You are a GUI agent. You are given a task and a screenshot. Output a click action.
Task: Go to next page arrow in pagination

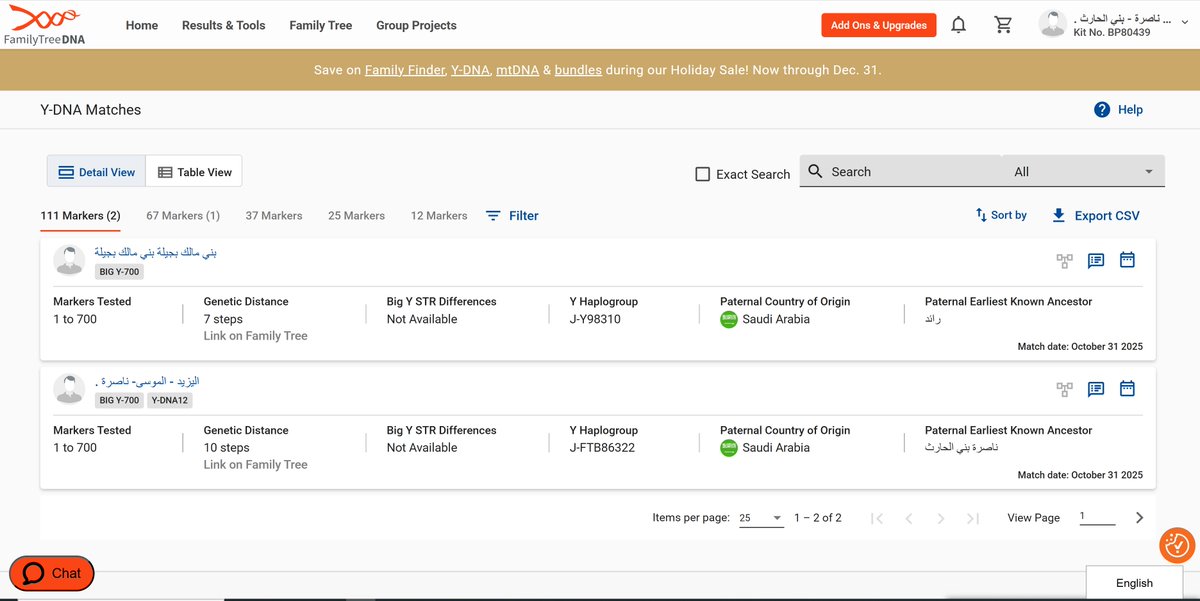(940, 518)
